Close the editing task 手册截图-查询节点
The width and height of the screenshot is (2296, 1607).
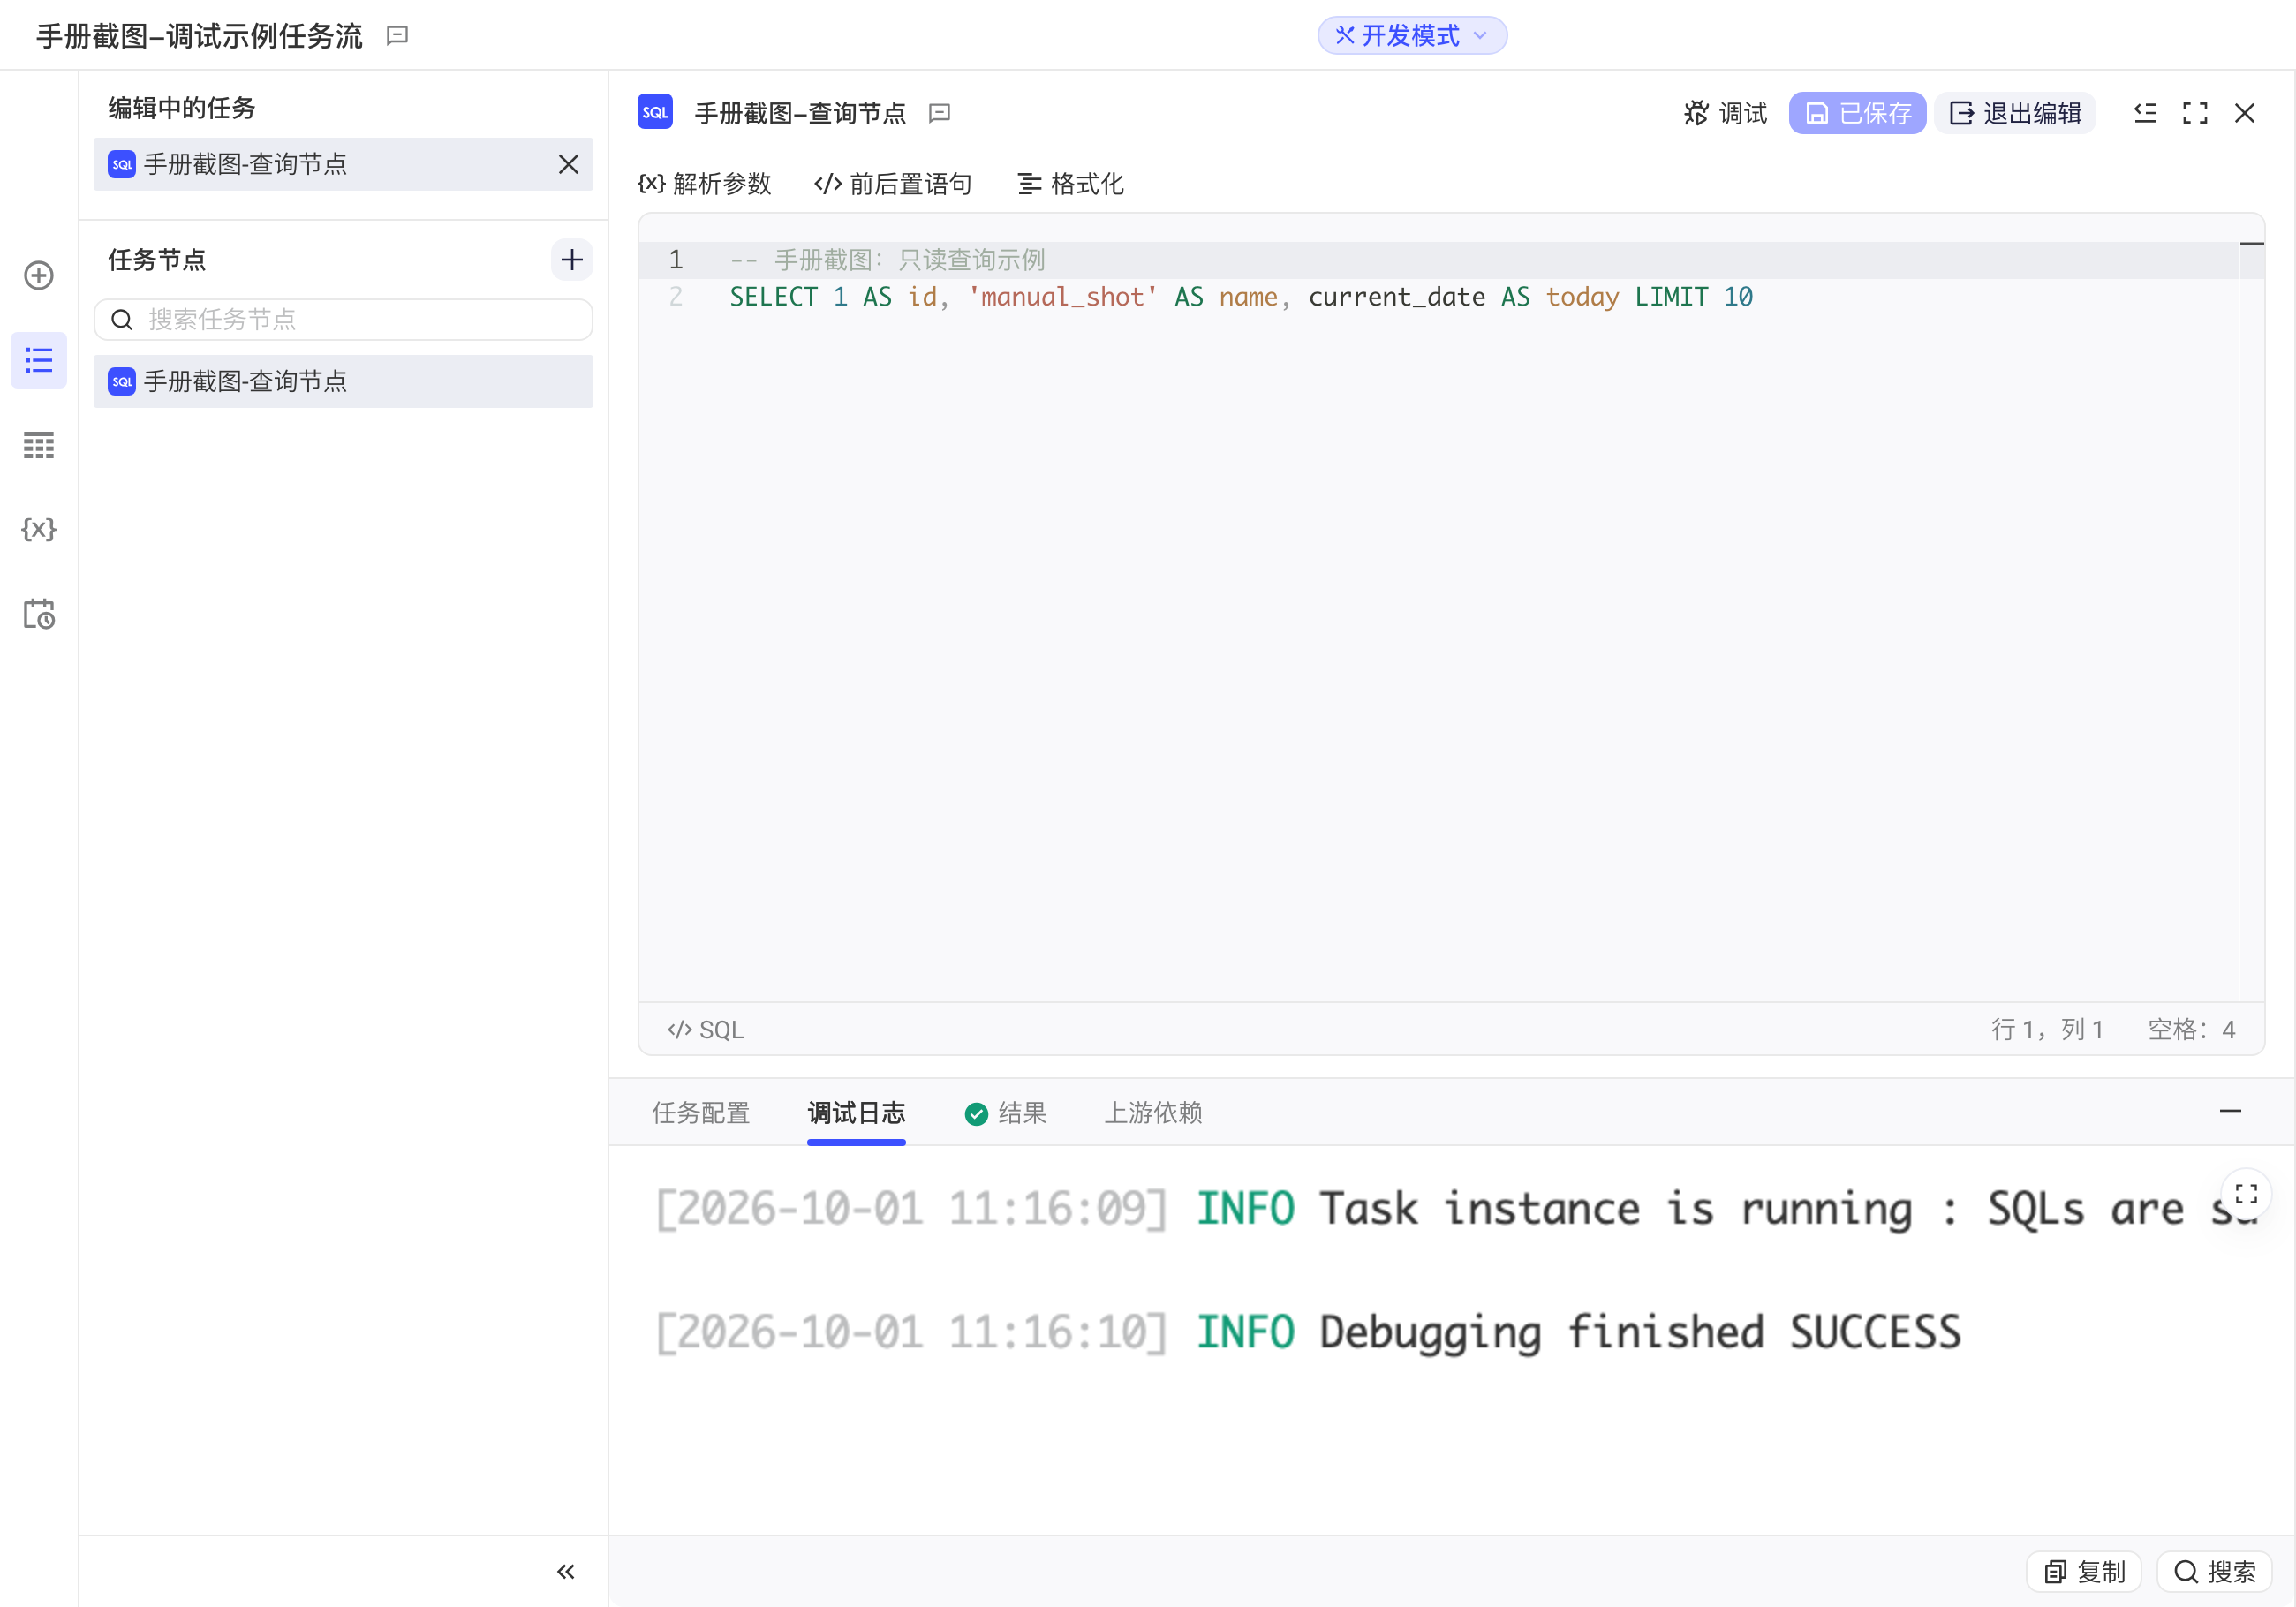click(568, 164)
